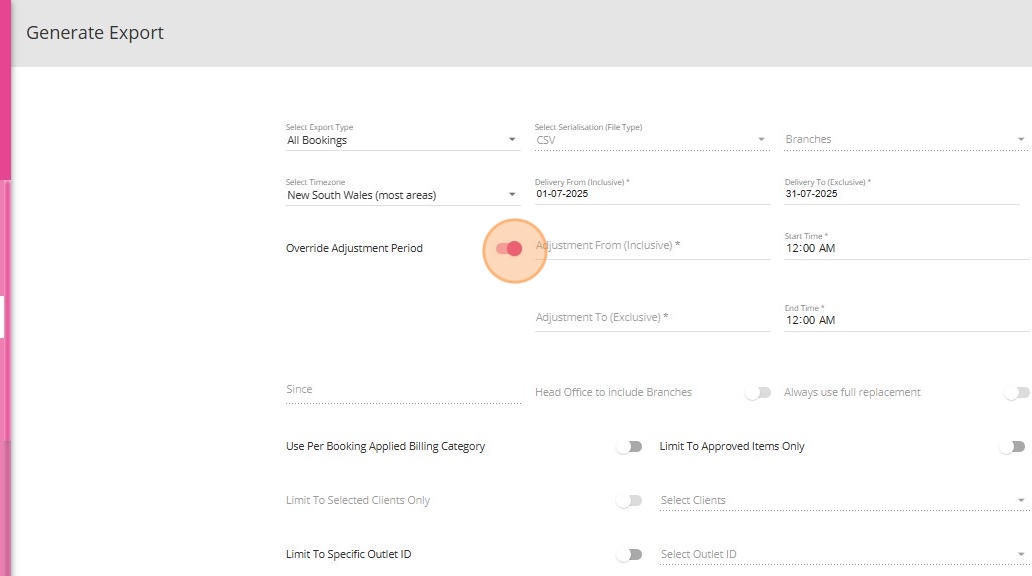Click the Limit To Specific Outlet ID label
This screenshot has height=576, width=1032.
[348, 554]
